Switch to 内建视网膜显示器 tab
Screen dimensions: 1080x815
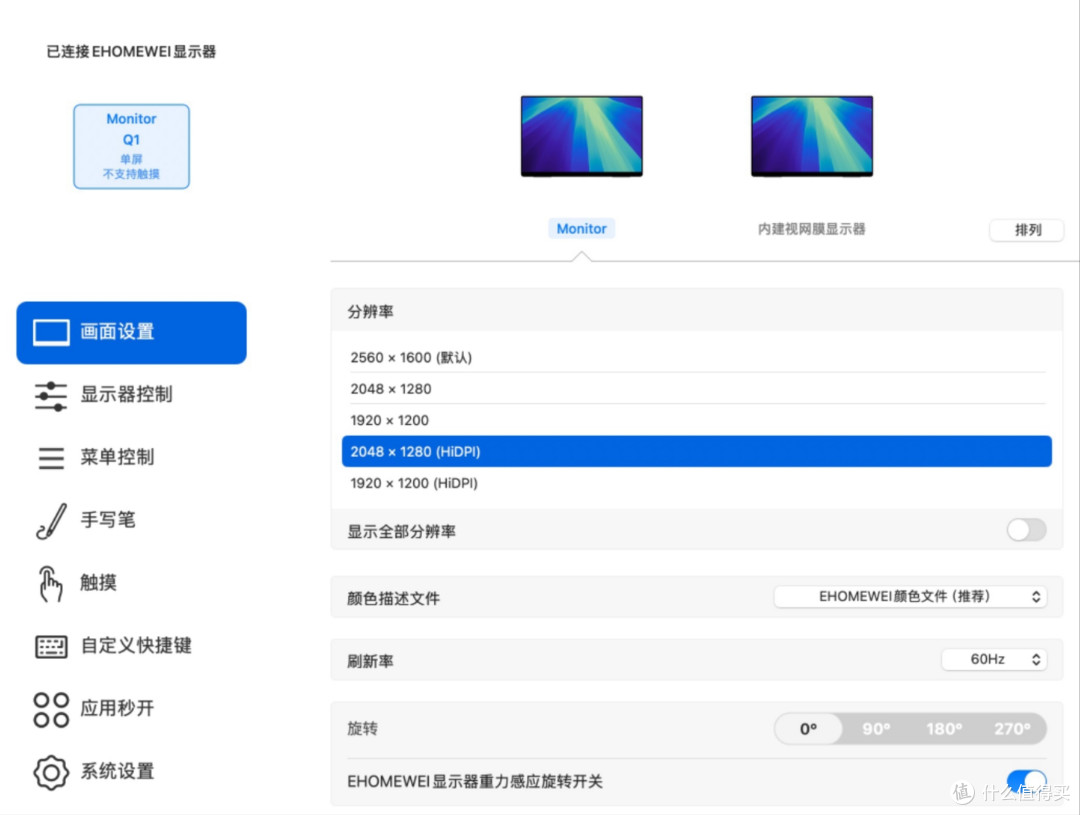point(811,229)
